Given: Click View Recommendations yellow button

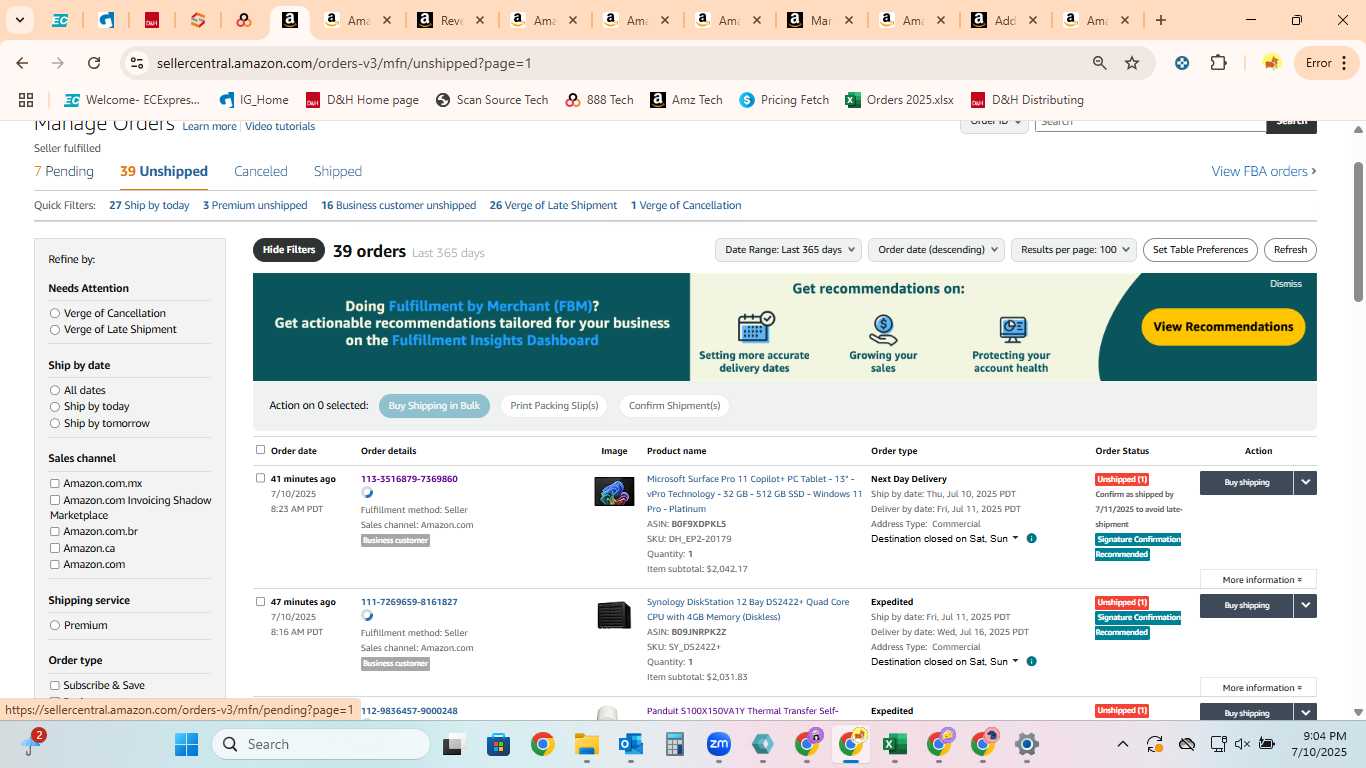Looking at the screenshot, I should coord(1223,326).
